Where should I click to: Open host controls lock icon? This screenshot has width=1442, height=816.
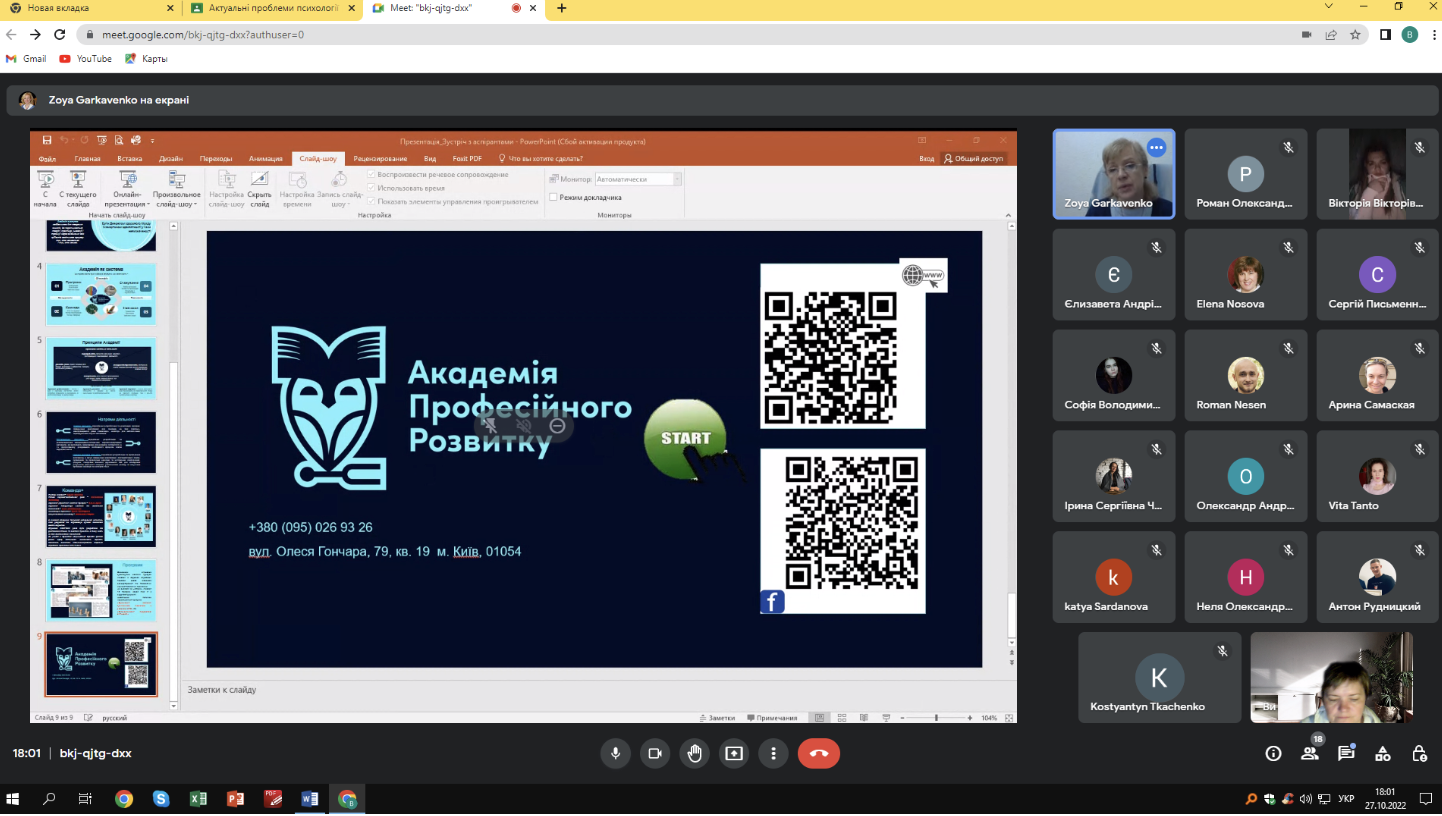pos(1419,753)
